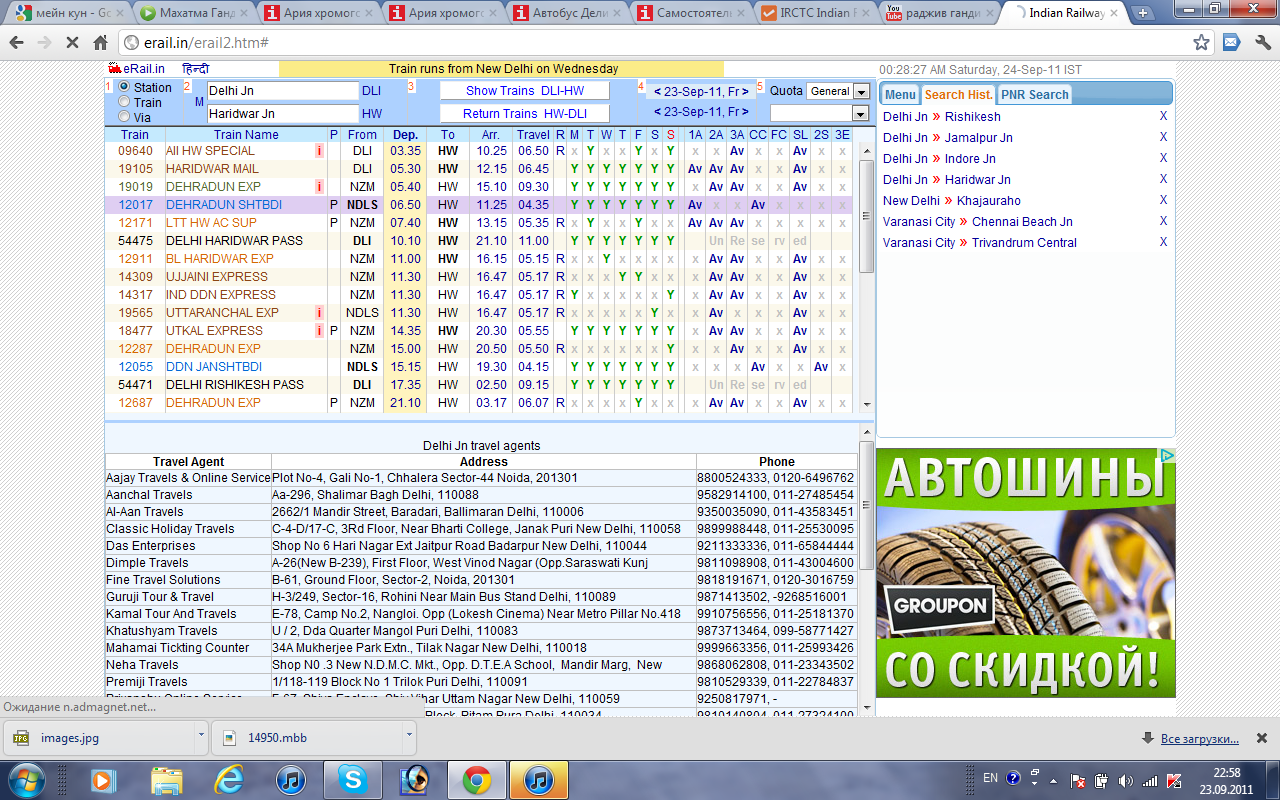Open the Chrome wrench settings menu
The height and width of the screenshot is (800, 1280).
pos(1261,43)
